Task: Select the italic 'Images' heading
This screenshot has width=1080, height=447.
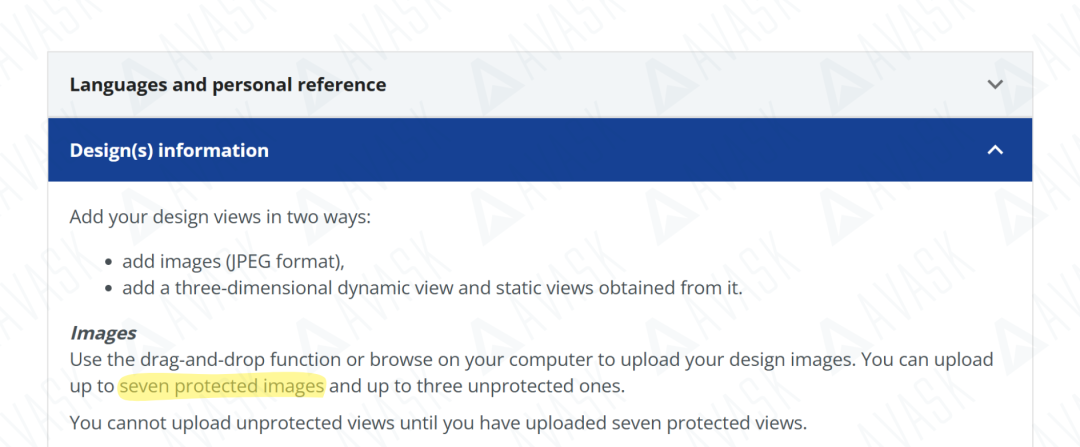Action: pyautogui.click(x=102, y=333)
